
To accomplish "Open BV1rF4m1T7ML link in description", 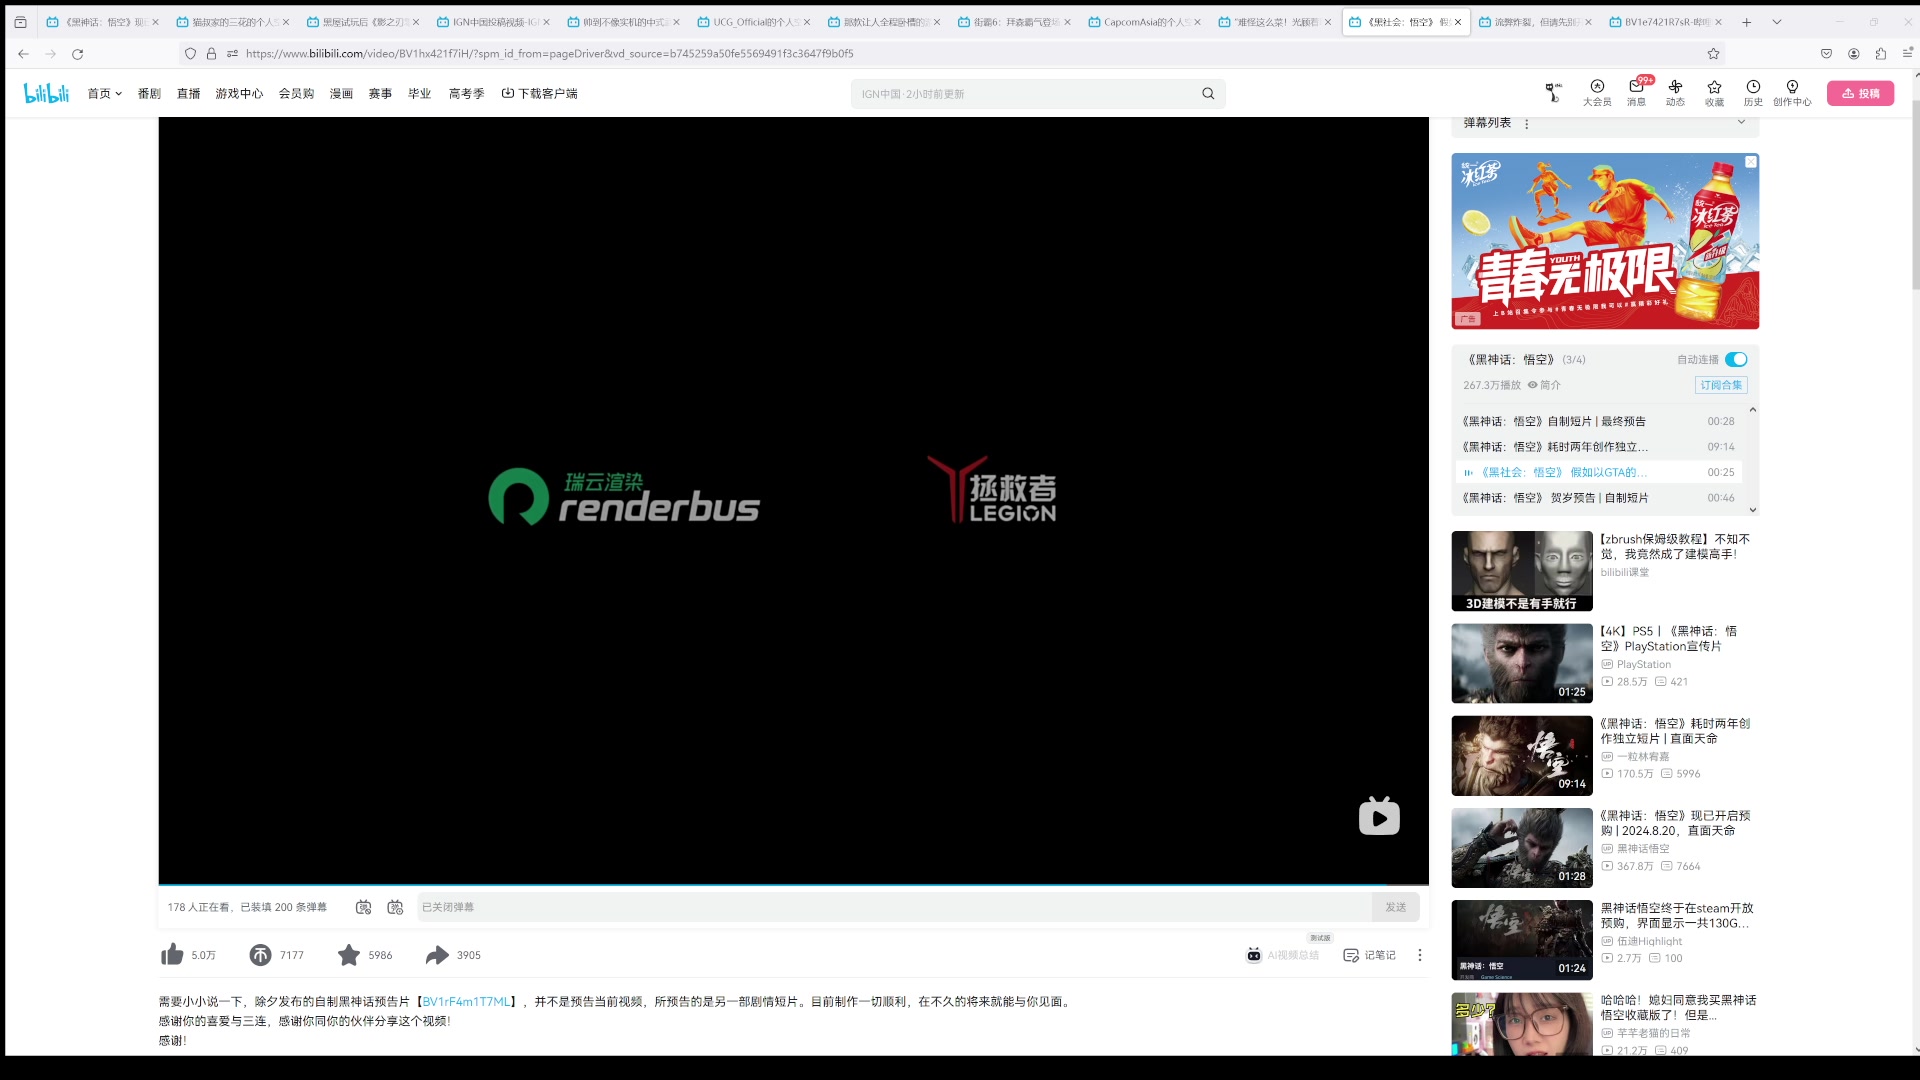I will (x=465, y=1001).
